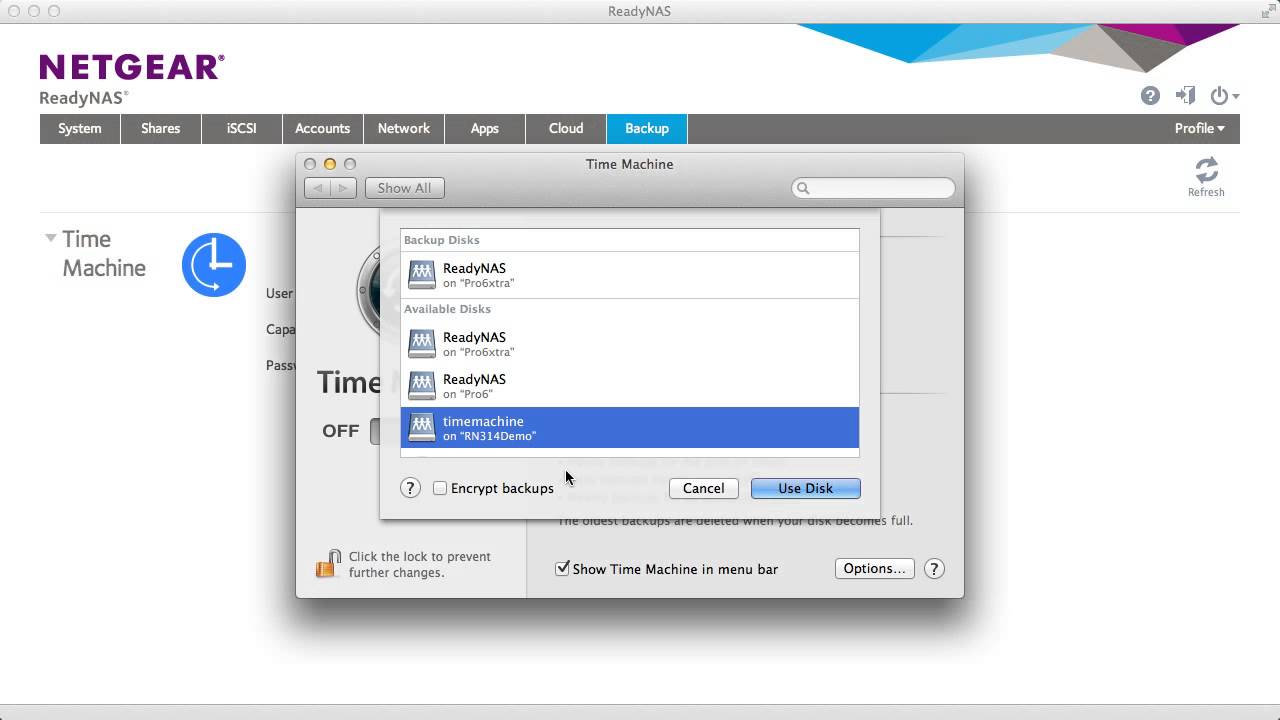Enable the Encrypt backups checkbox

pos(440,488)
